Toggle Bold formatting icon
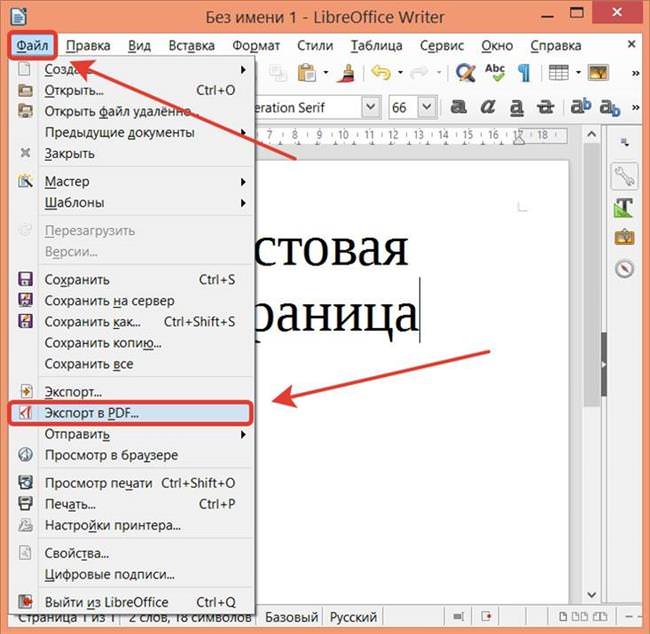Viewport: 650px width, 634px height. (458, 107)
